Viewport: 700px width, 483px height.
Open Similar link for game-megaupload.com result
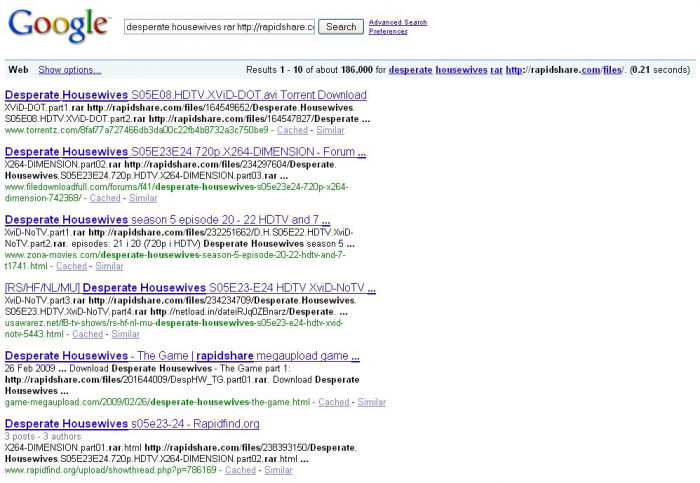click(371, 402)
